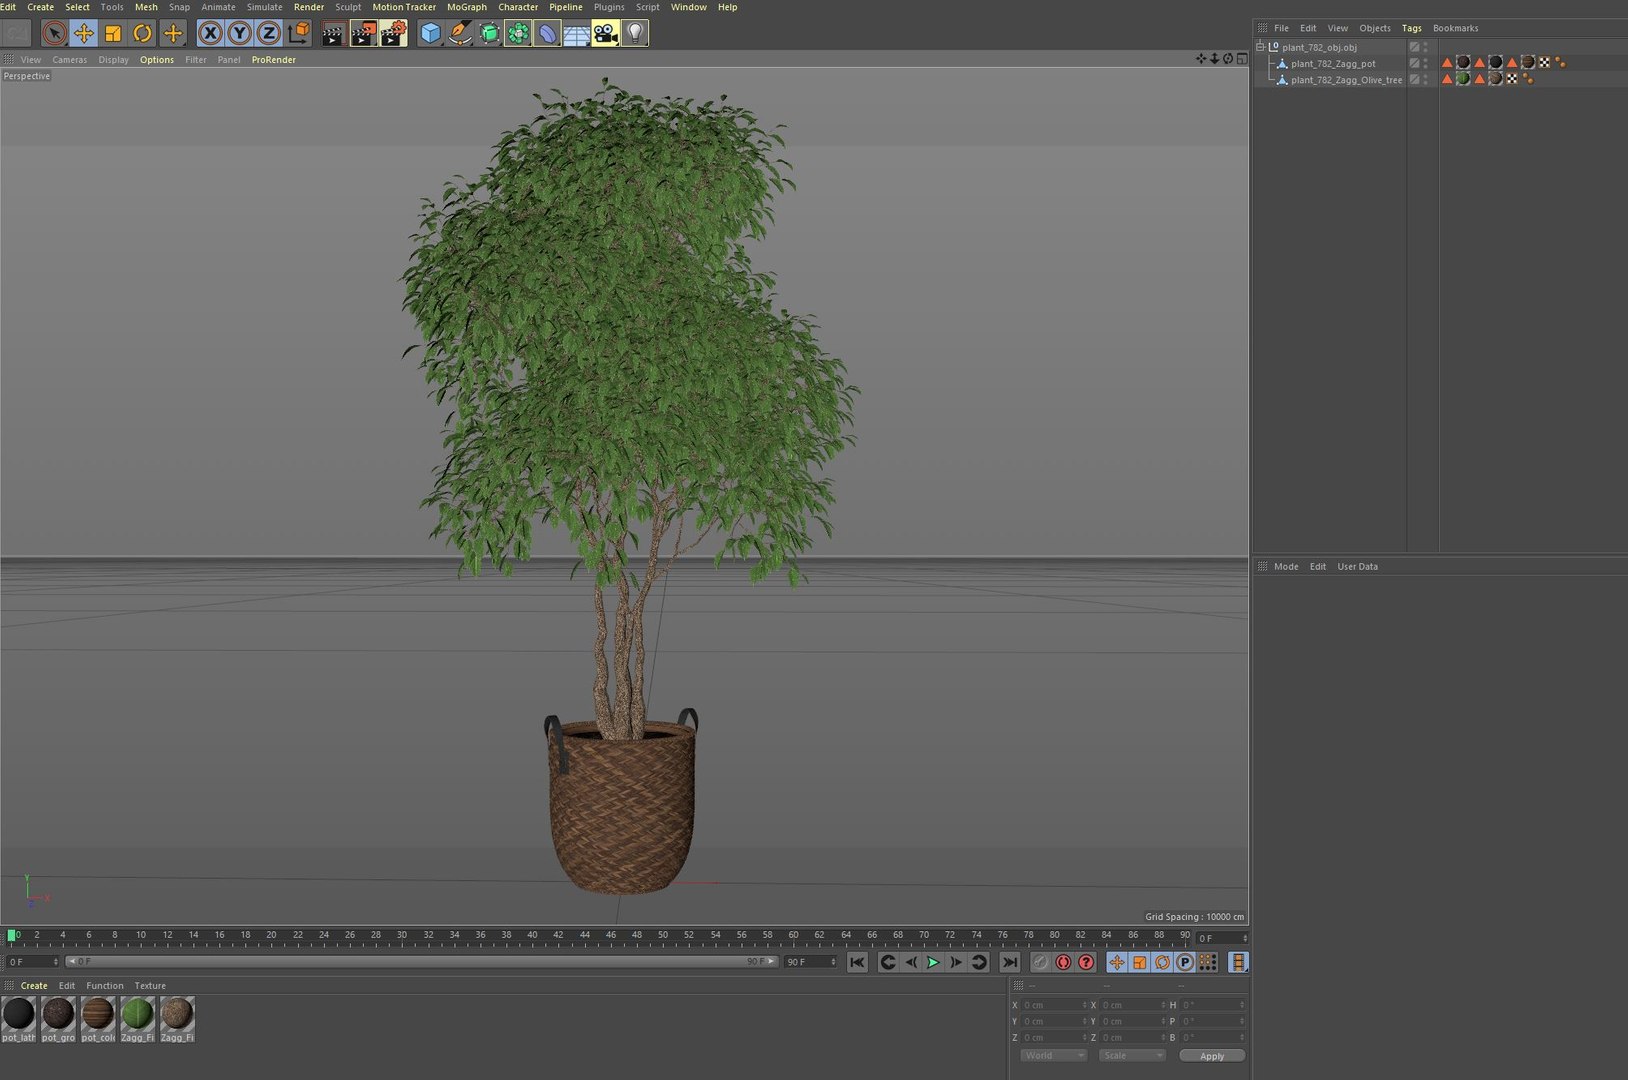Render to Picture Viewer

[363, 34]
